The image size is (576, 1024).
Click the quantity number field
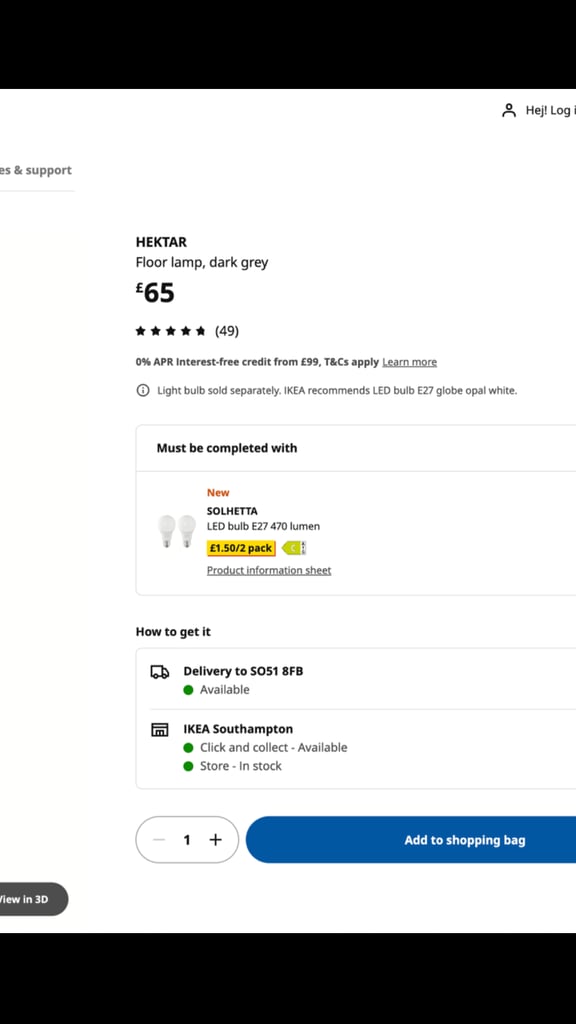pyautogui.click(x=187, y=840)
